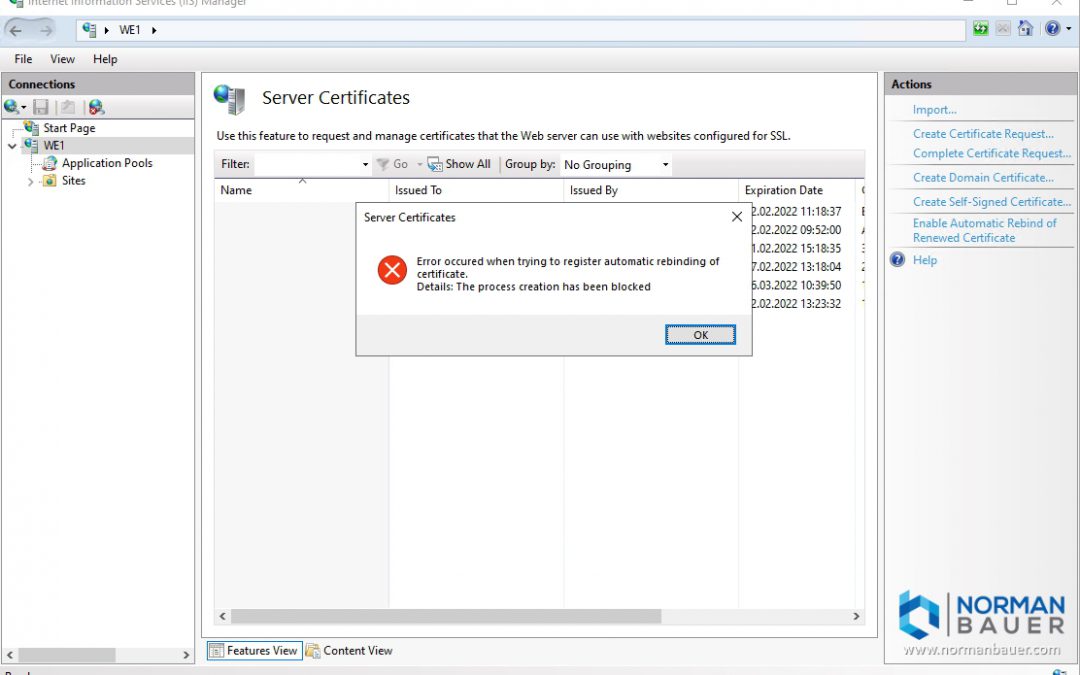This screenshot has height=675, width=1080.
Task: Open the View menu
Action: click(x=62, y=59)
